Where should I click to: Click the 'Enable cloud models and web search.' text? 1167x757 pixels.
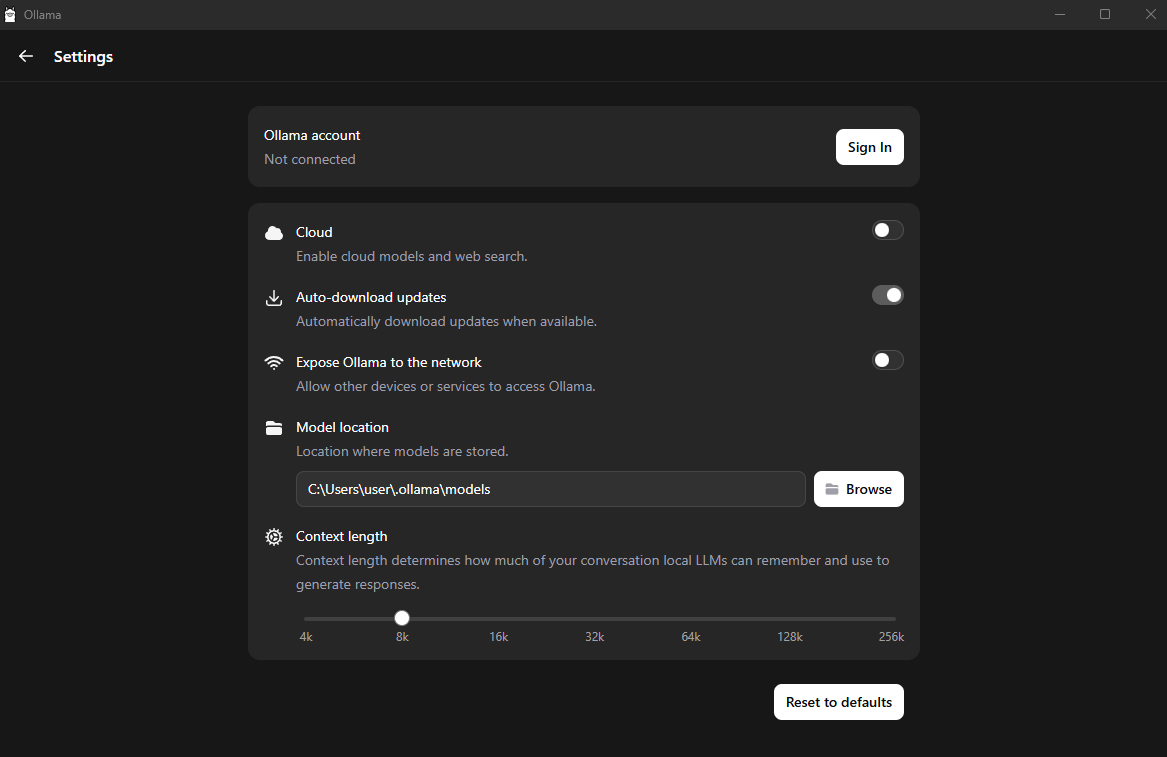coord(412,256)
